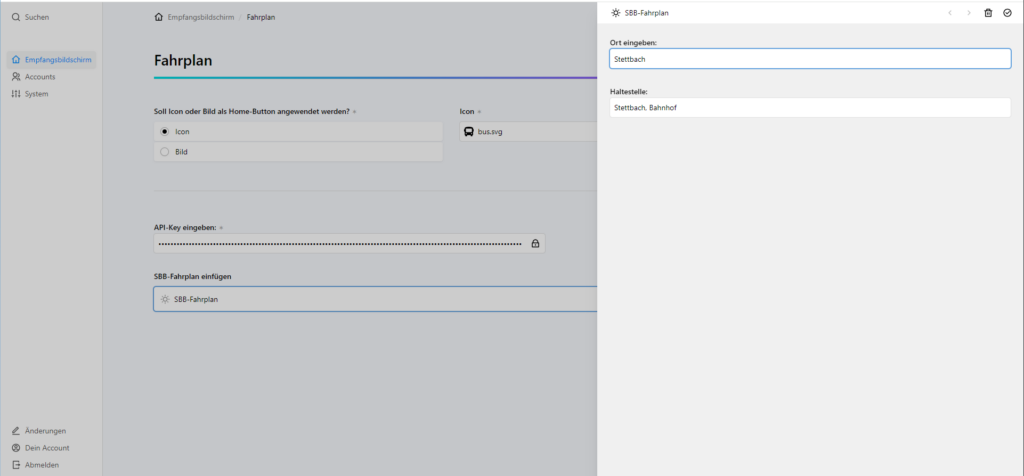Viewport: 1024px width, 476px height.
Task: Click the SBB-Fahrplan panel title
Action: 647,12
